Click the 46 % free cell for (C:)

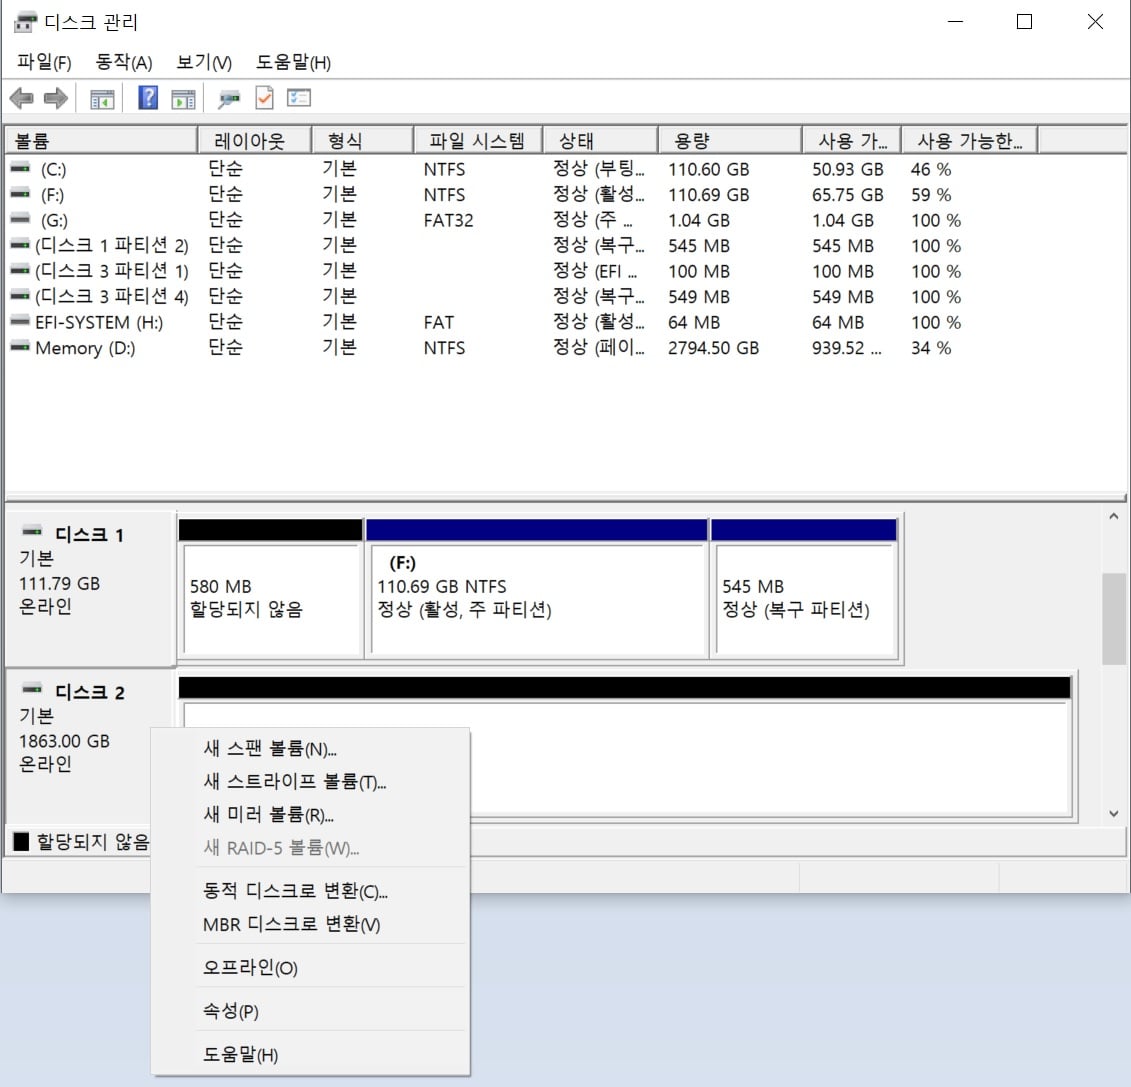tap(930, 170)
